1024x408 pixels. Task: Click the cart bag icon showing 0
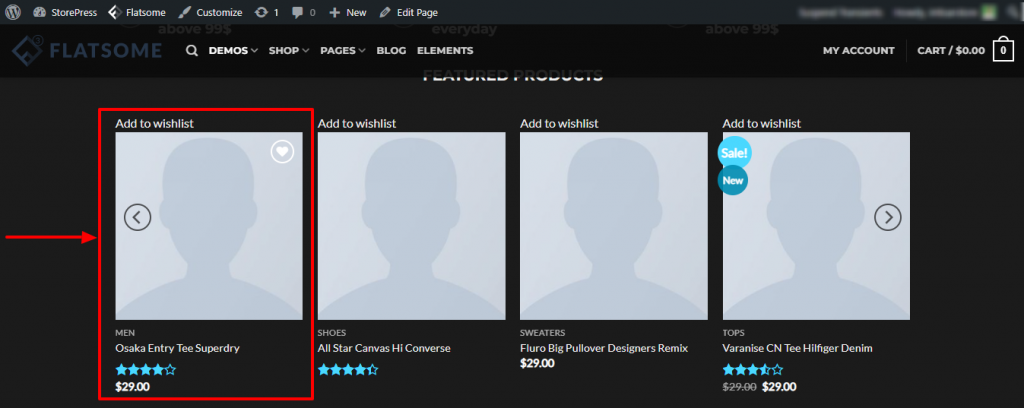coord(1003,50)
